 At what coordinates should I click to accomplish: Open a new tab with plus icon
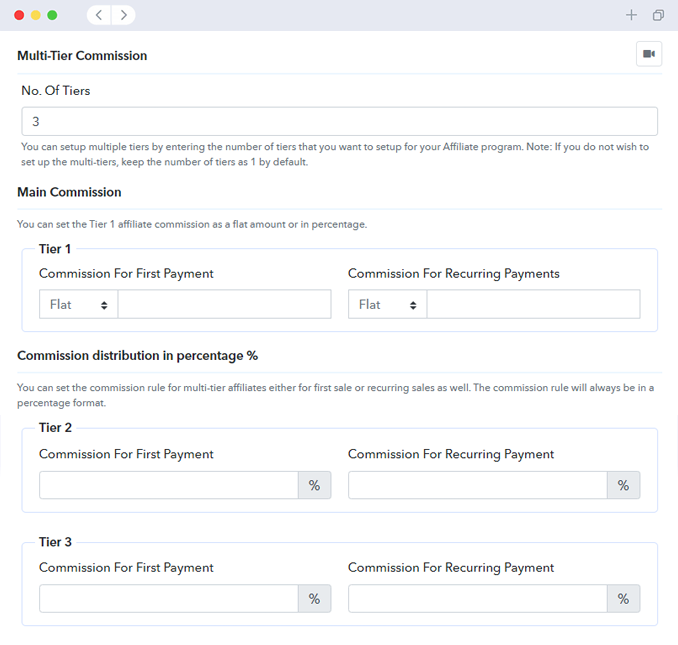point(631,15)
